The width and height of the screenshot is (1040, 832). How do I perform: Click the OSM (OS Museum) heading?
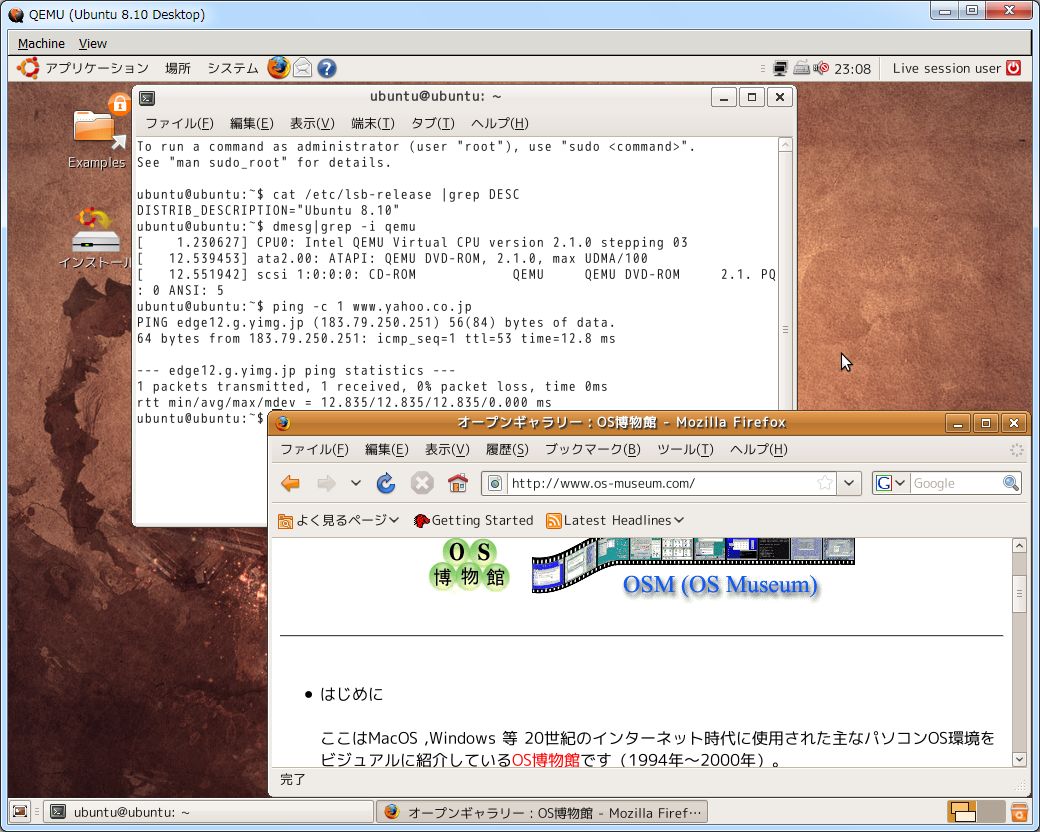click(720, 585)
